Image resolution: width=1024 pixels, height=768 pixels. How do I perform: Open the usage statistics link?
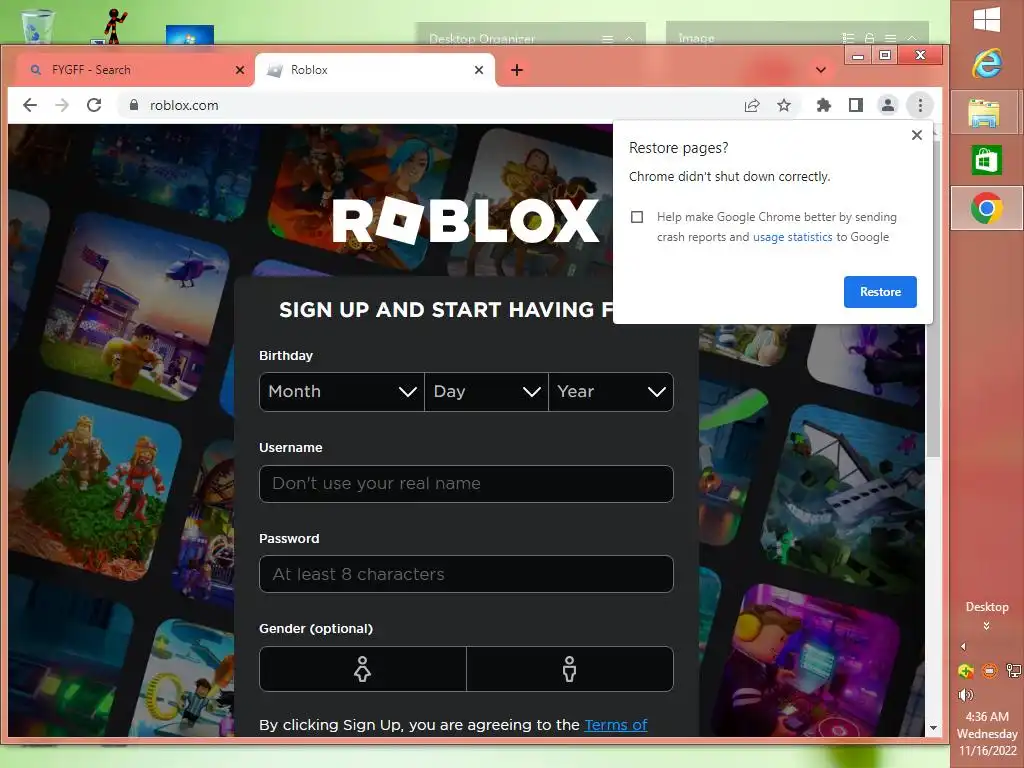(x=793, y=237)
